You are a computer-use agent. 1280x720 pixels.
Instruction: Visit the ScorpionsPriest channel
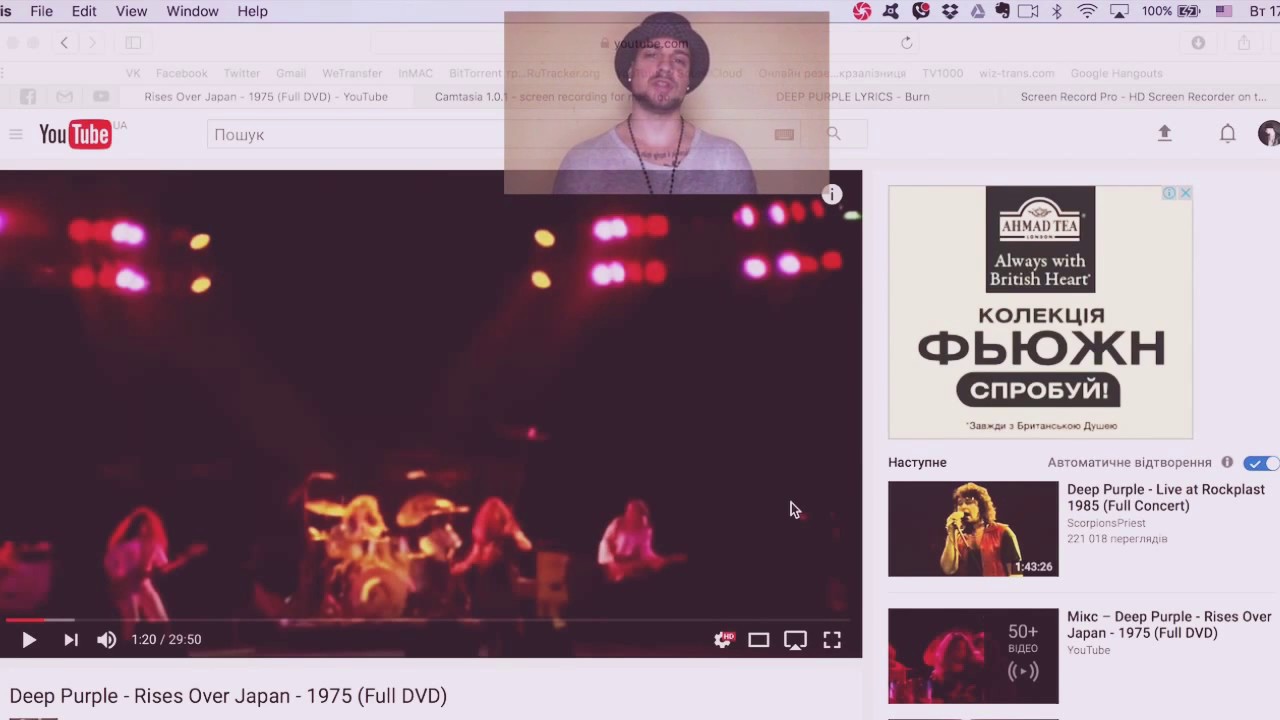1106,523
